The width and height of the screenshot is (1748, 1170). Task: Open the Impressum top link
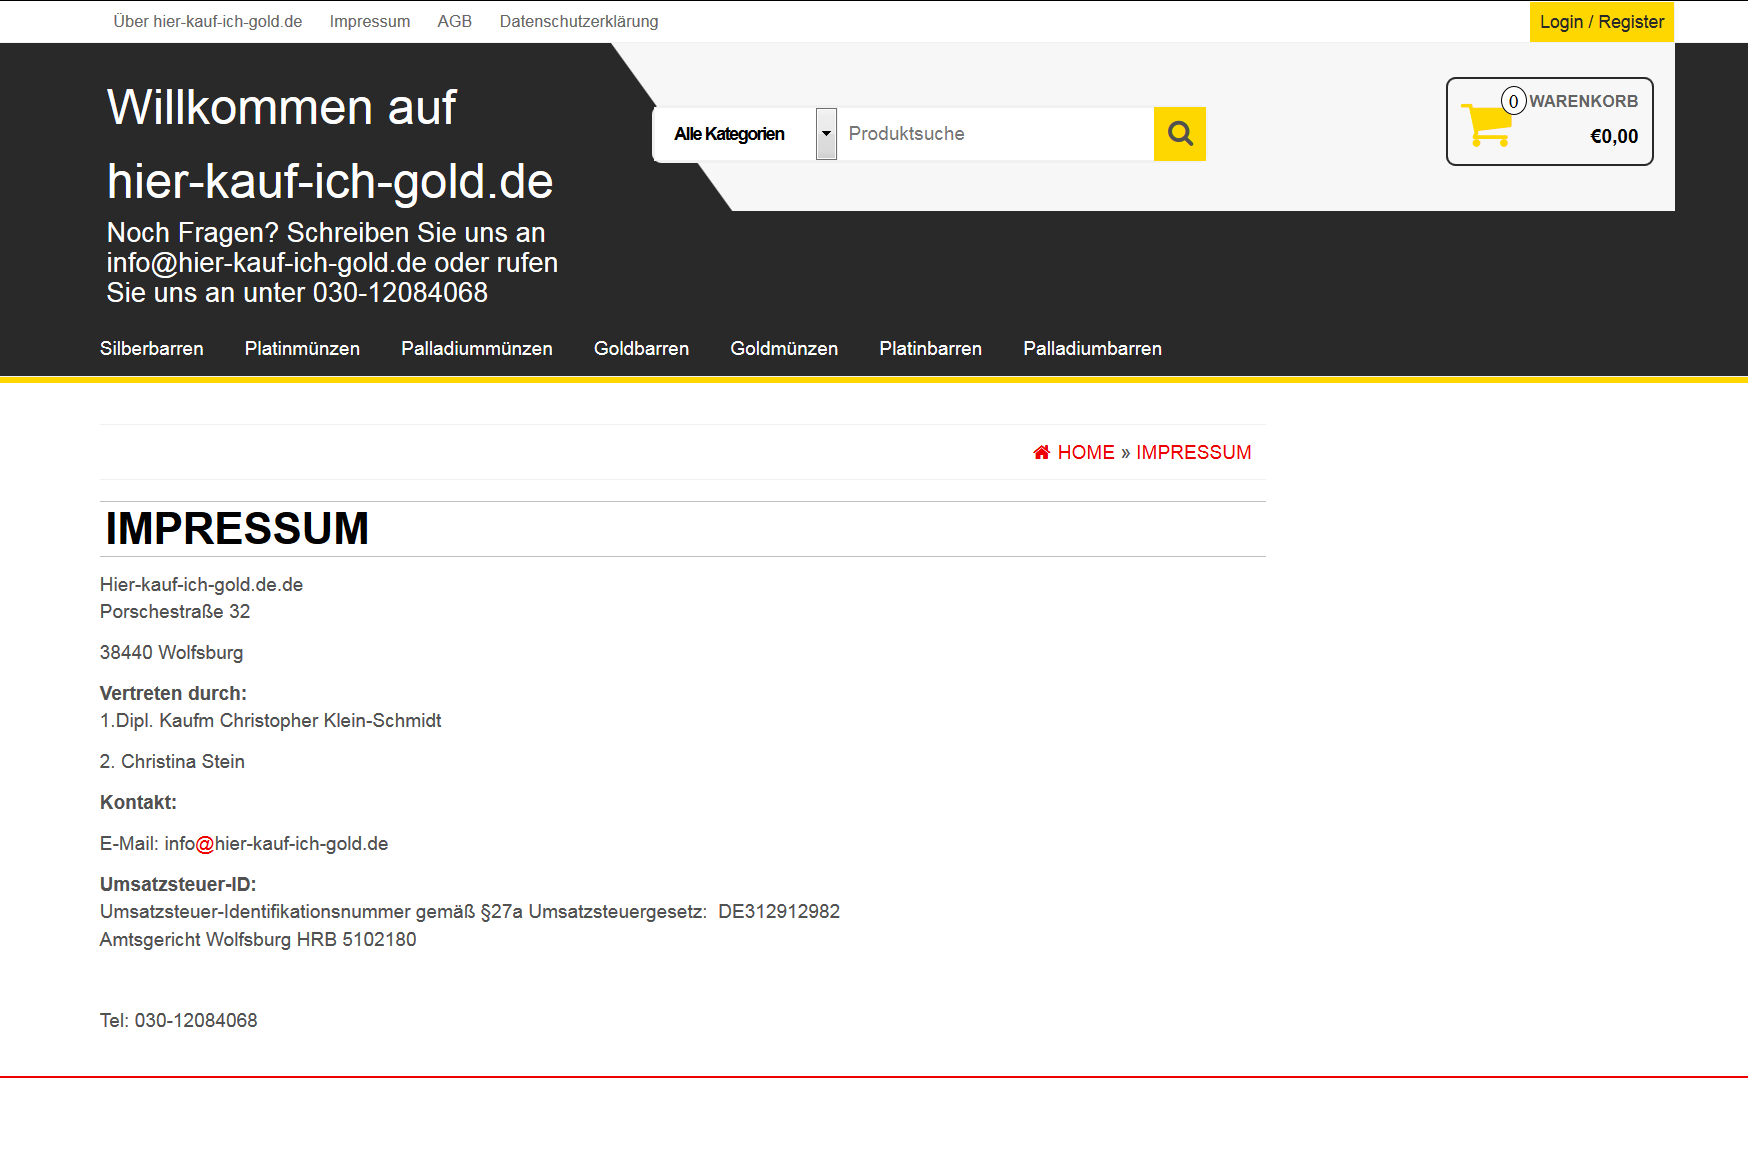[x=370, y=22]
